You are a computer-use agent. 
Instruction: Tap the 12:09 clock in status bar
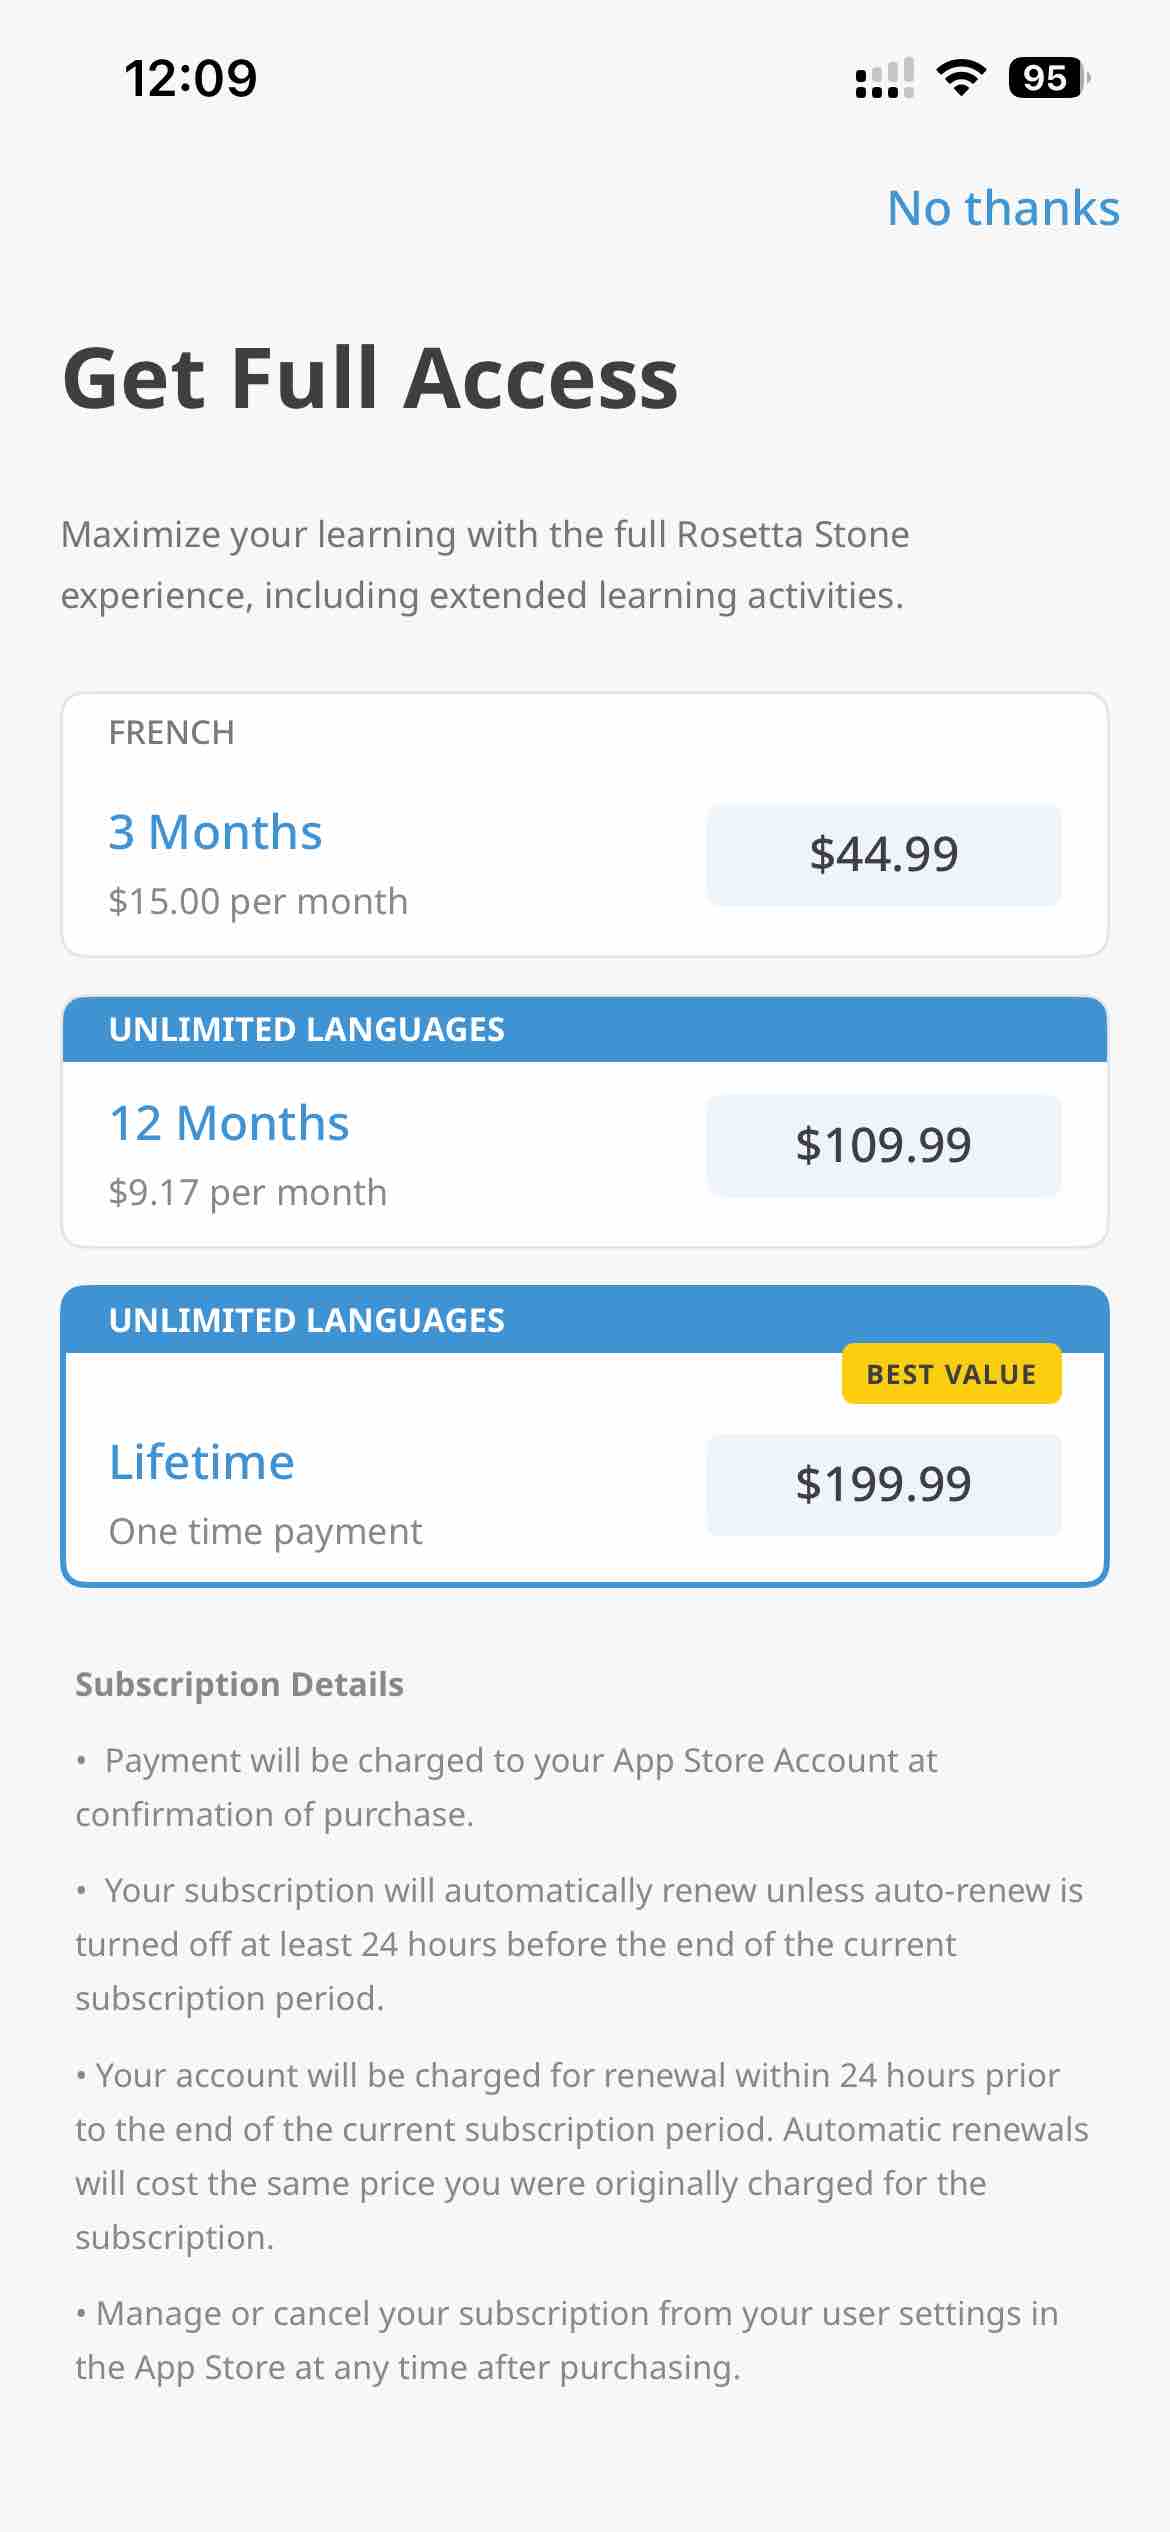pyautogui.click(x=191, y=76)
